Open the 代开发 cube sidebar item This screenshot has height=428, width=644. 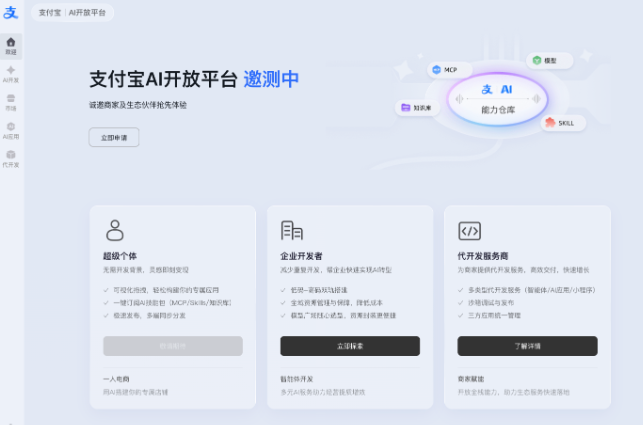(x=11, y=159)
